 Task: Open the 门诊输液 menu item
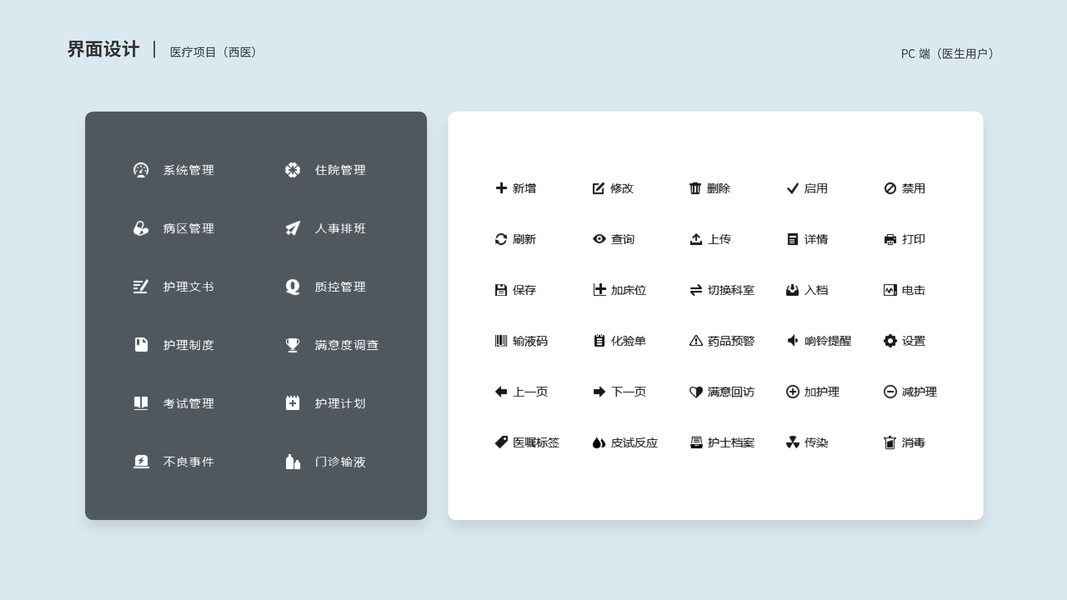(x=325, y=462)
